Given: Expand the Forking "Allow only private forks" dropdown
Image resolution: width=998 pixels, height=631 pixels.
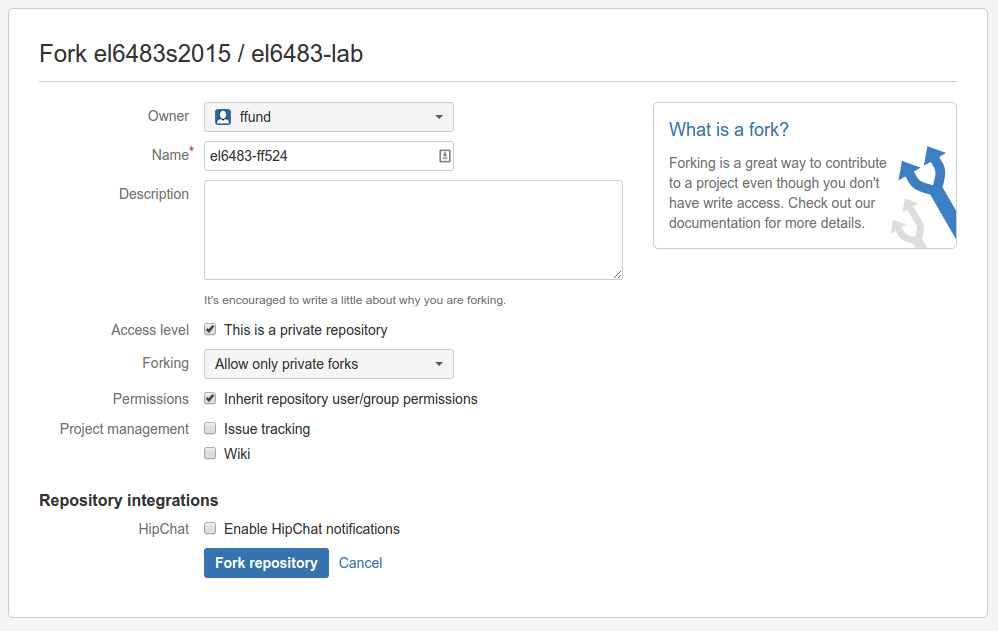Looking at the screenshot, I should 328,364.
